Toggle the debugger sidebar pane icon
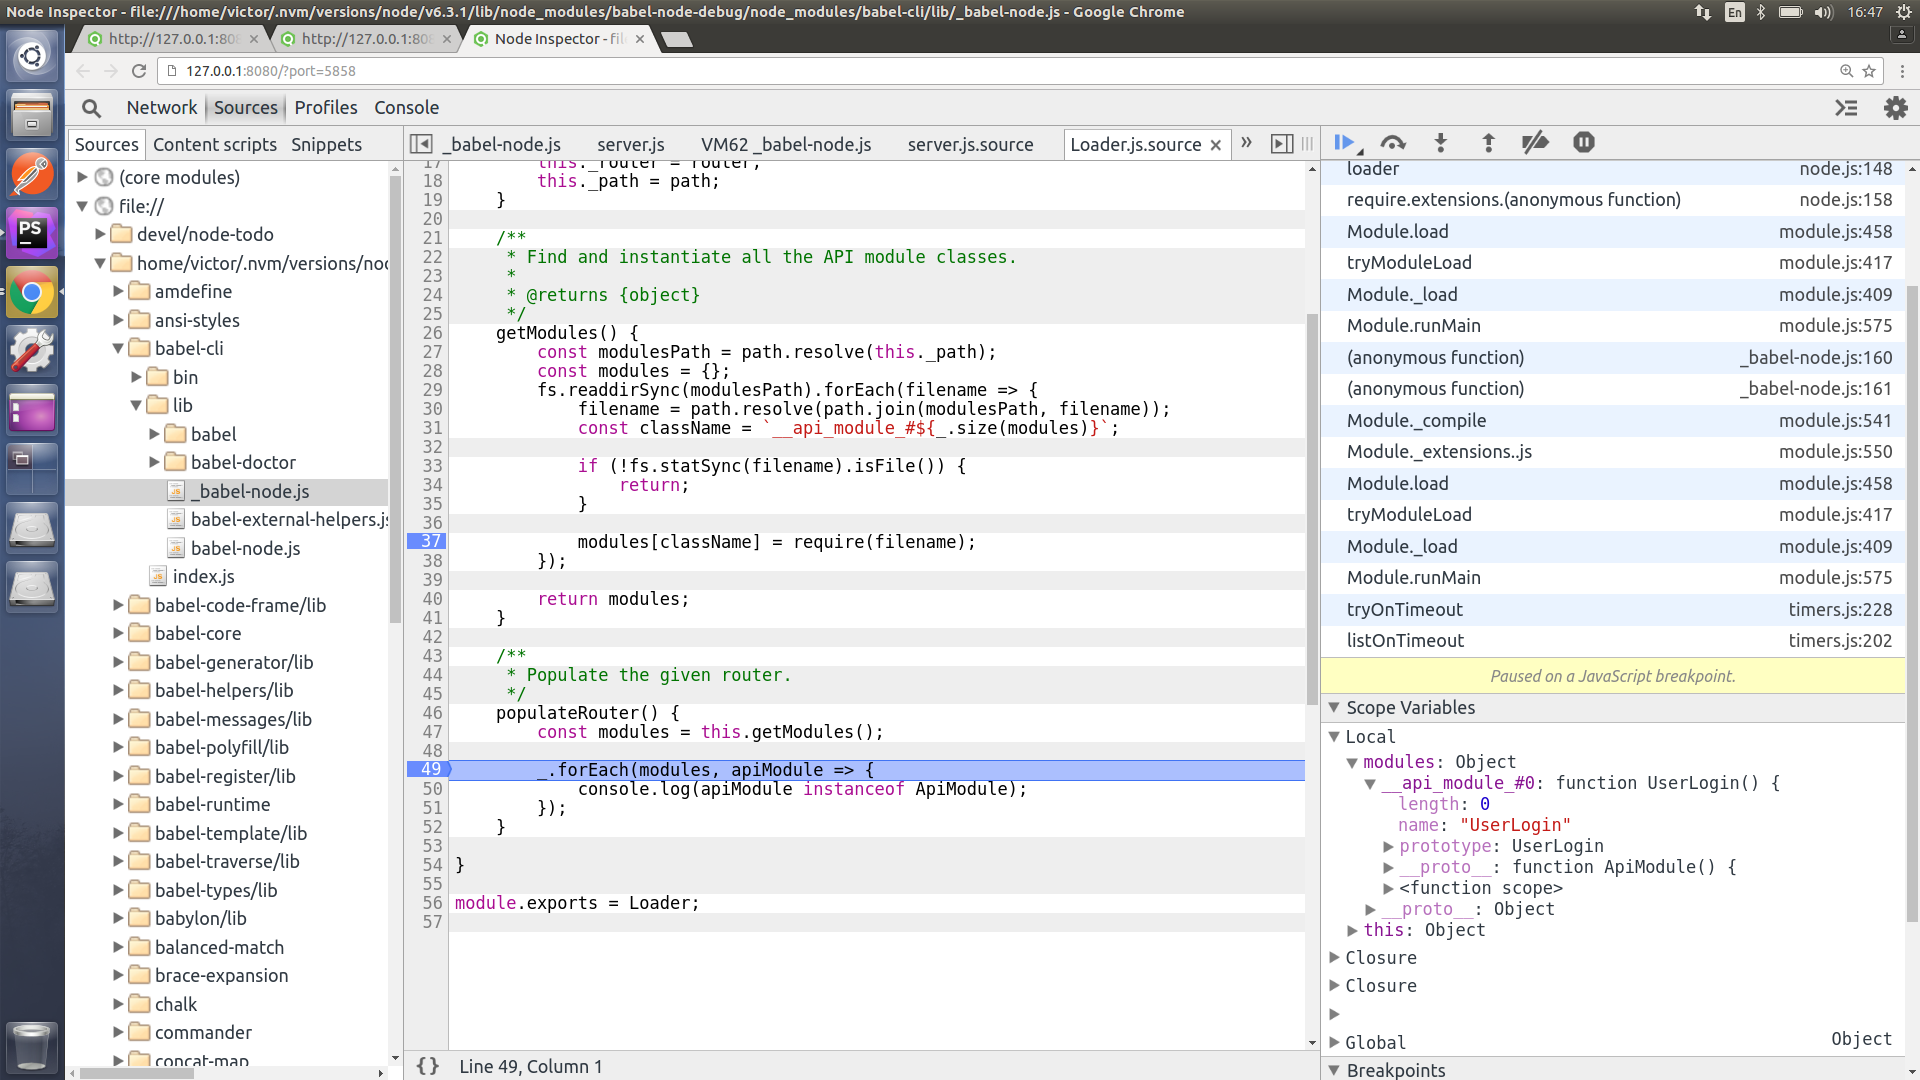 coord(1282,144)
